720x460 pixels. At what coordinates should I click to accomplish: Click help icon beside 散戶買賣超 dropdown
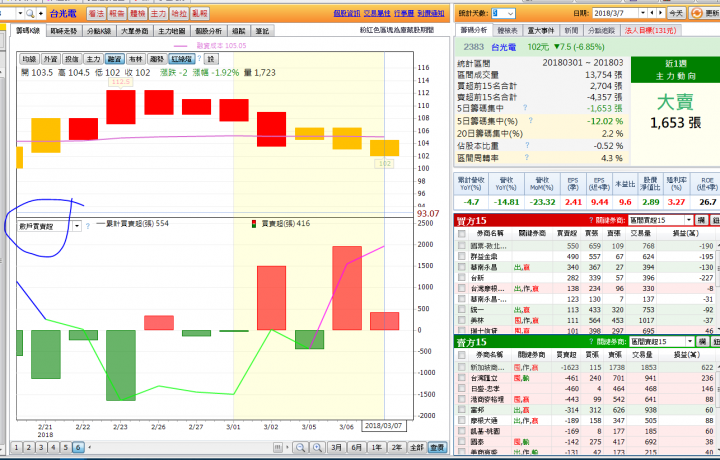pos(88,226)
